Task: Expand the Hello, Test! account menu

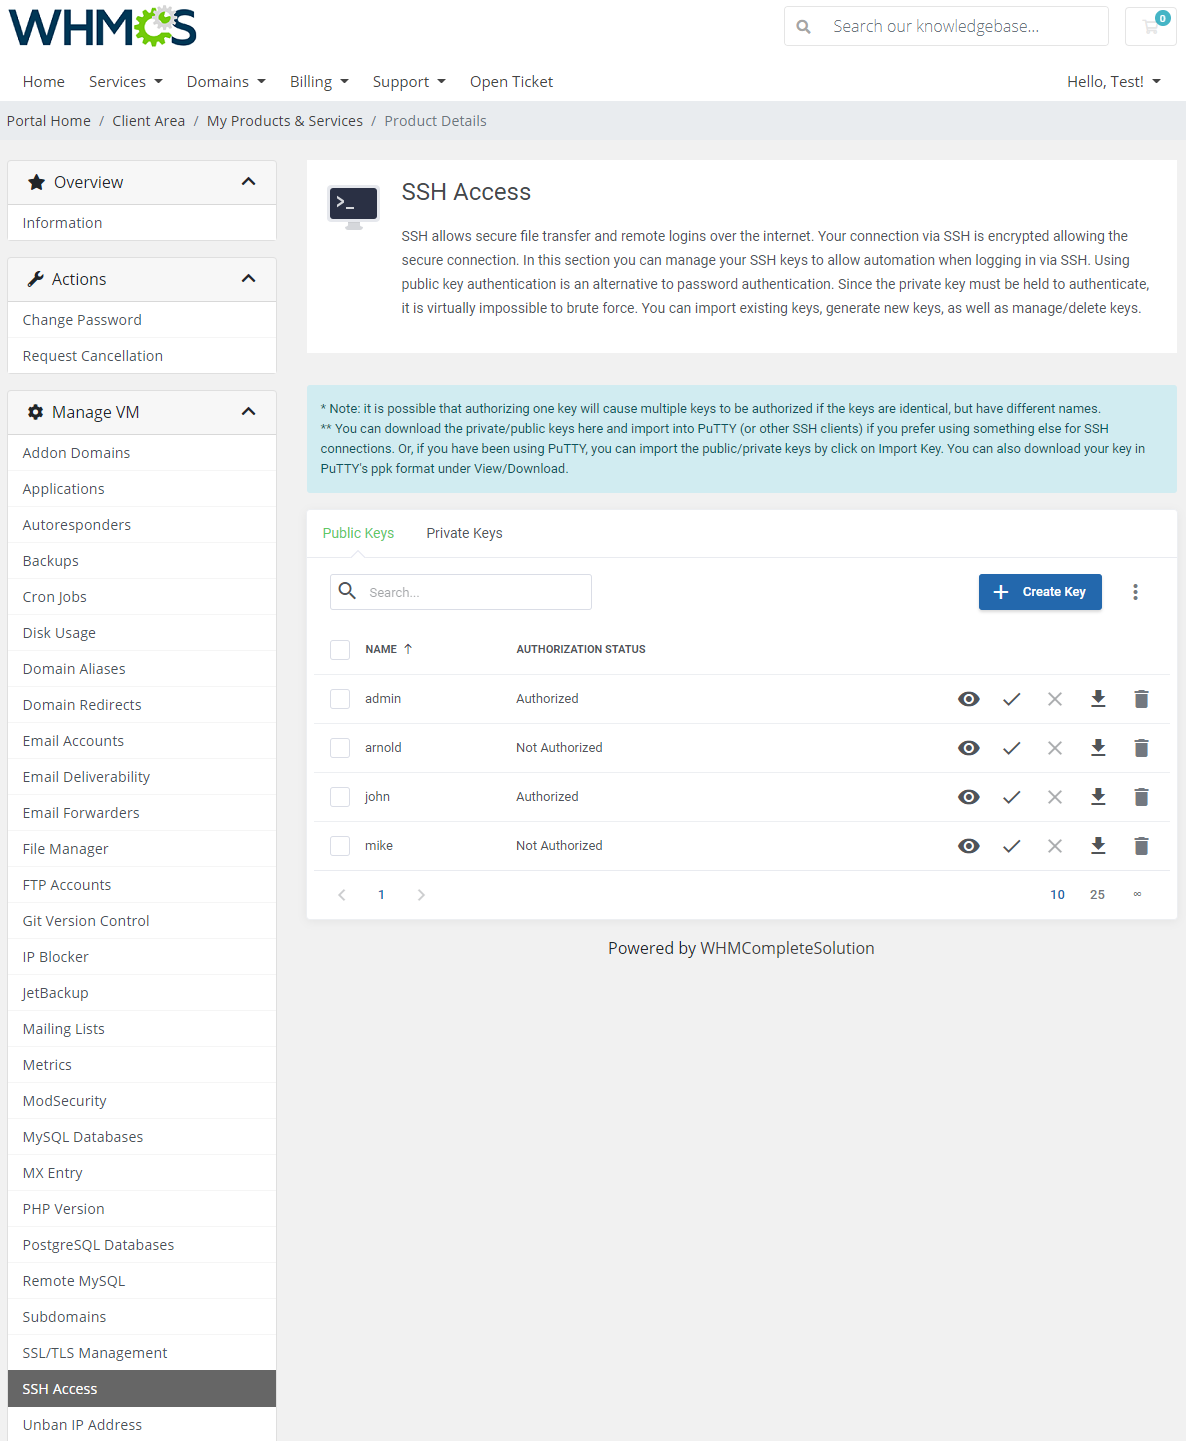Action: pyautogui.click(x=1113, y=81)
